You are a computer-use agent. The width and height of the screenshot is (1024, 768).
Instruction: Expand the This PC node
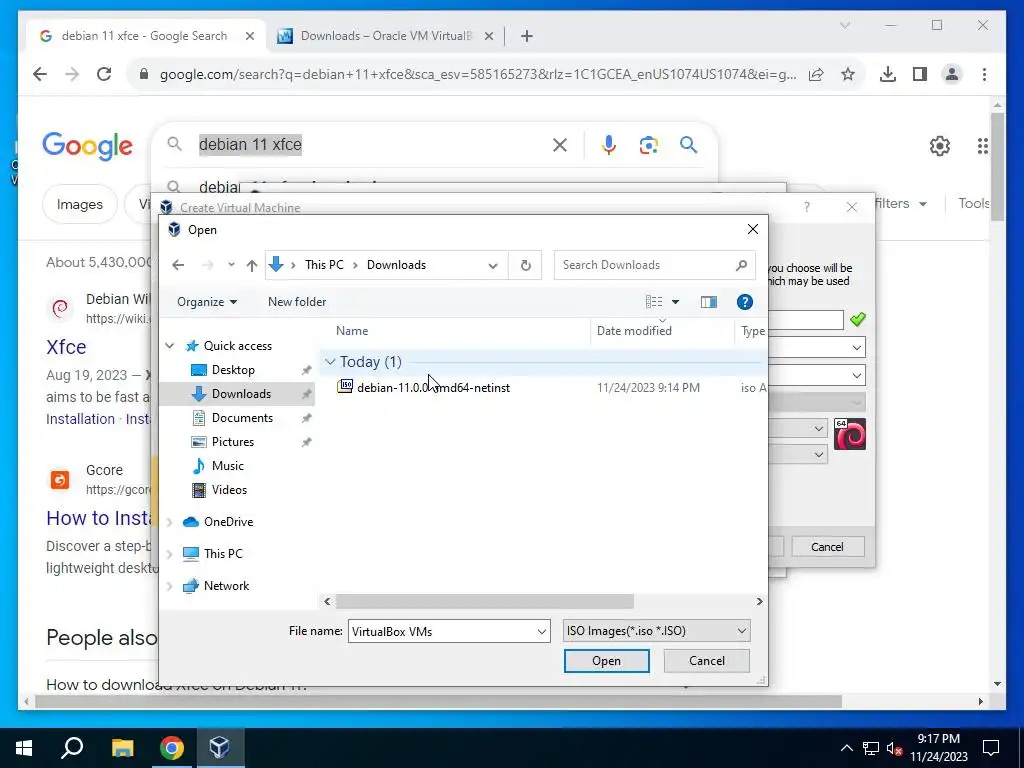point(170,554)
